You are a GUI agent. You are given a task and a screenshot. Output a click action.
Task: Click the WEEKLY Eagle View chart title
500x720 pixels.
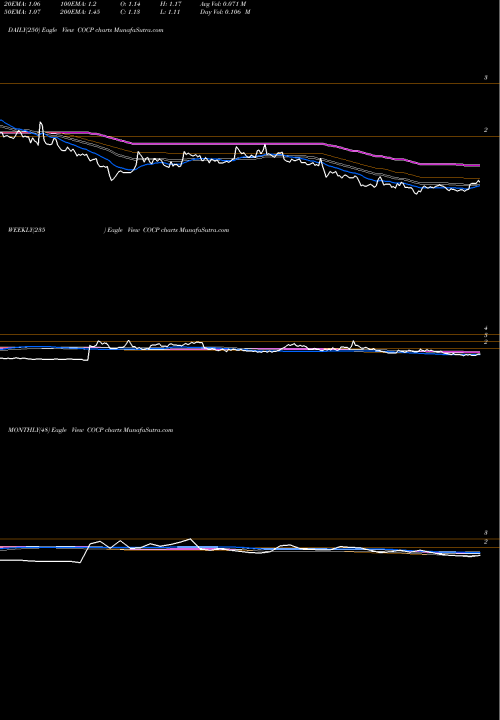pyautogui.click(x=118, y=230)
